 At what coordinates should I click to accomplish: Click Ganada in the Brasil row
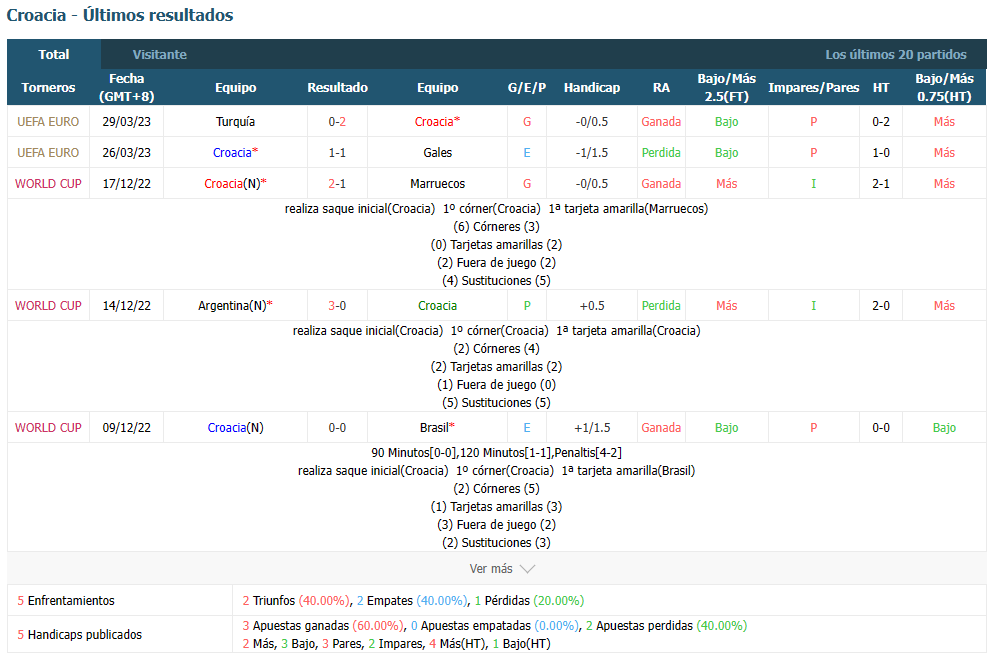[x=661, y=428]
